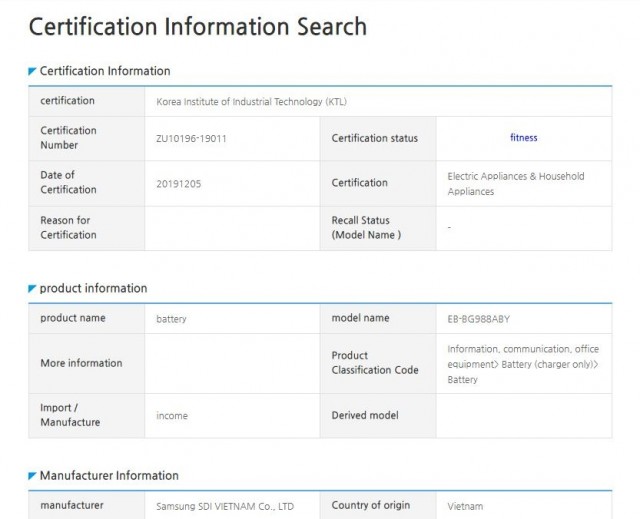Image resolution: width=640 pixels, height=519 pixels.
Task: Click the 'Samsung SDI VIETNAM Co., LTD' manufacturer value
Action: (225, 506)
